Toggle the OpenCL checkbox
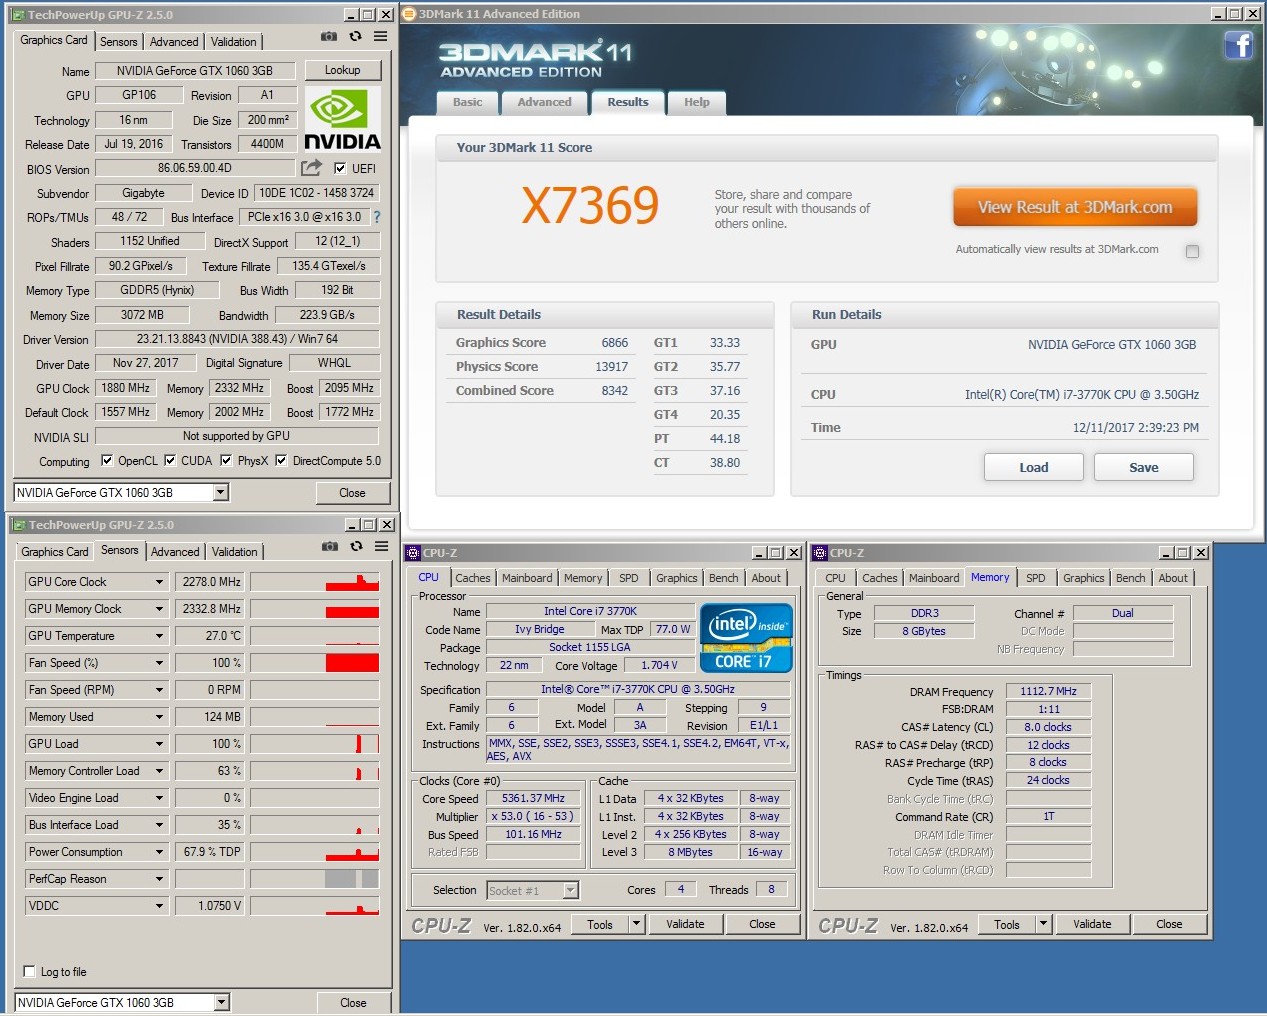 (107, 461)
